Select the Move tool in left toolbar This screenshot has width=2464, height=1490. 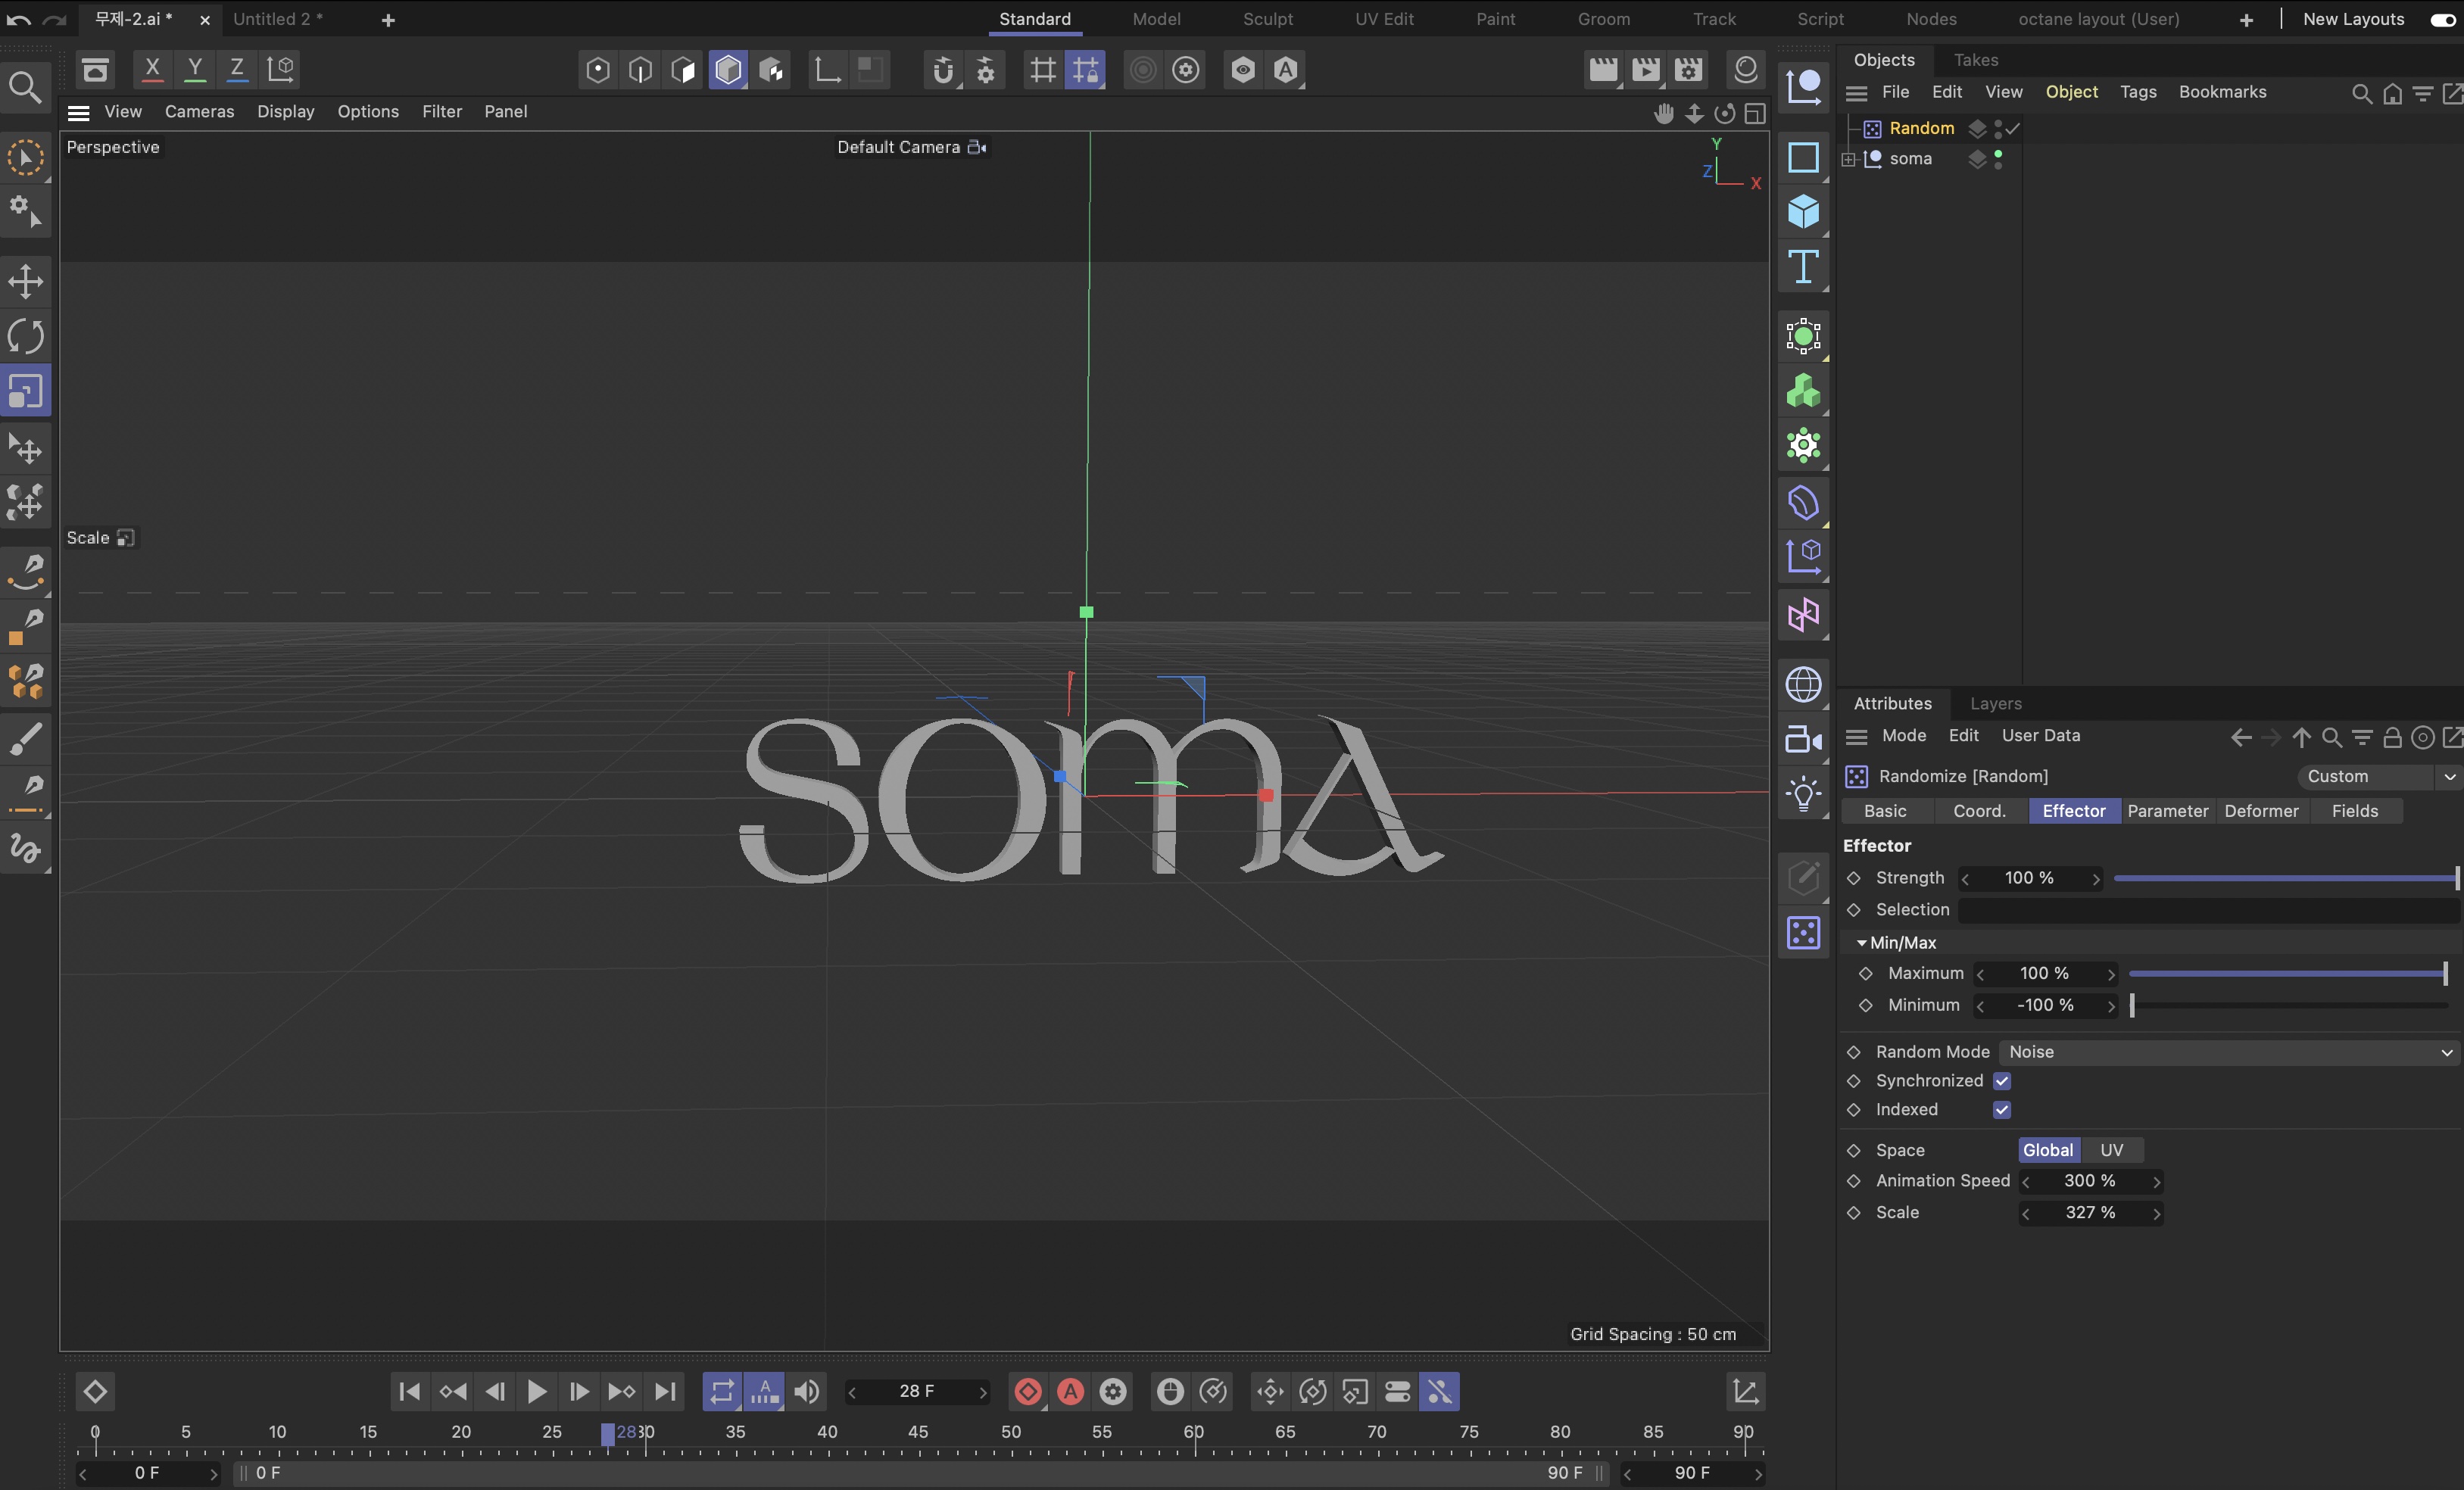[26, 281]
